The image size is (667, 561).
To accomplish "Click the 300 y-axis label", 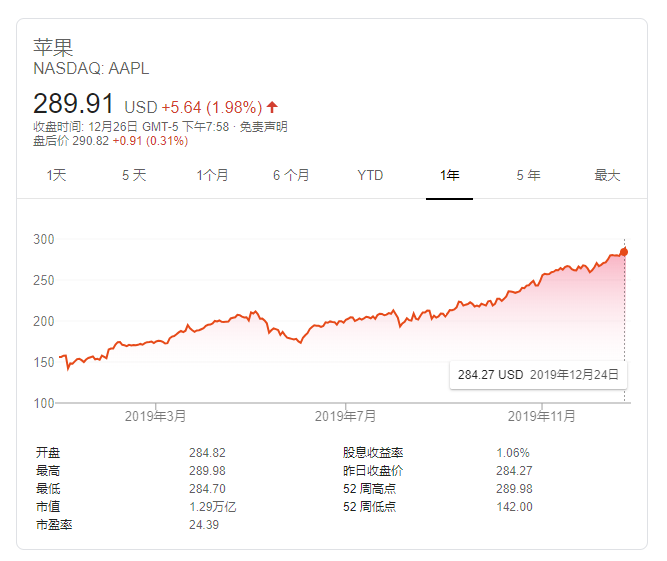I will click(x=44, y=239).
